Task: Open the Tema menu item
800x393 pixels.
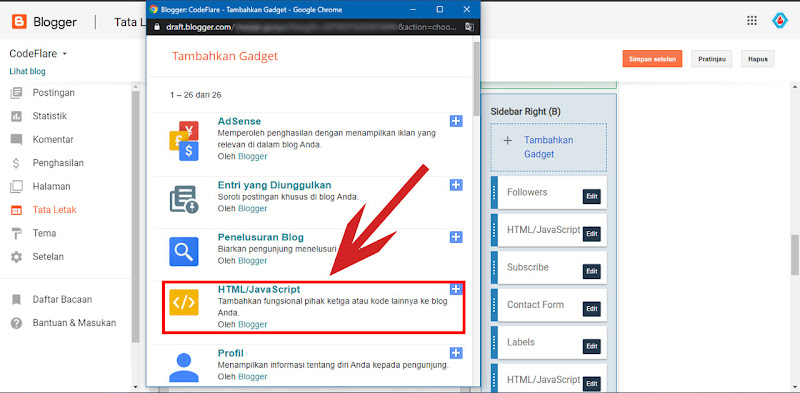Action: point(44,233)
